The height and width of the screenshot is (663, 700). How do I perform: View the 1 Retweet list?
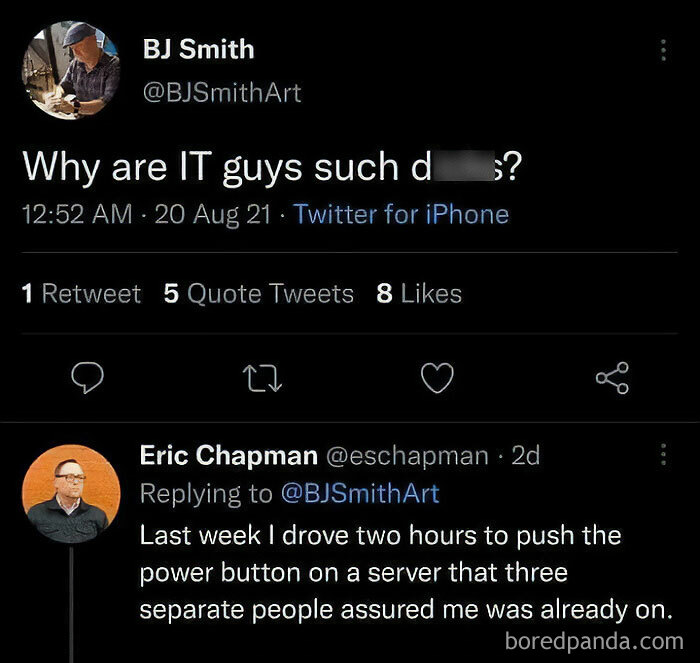pos(81,294)
